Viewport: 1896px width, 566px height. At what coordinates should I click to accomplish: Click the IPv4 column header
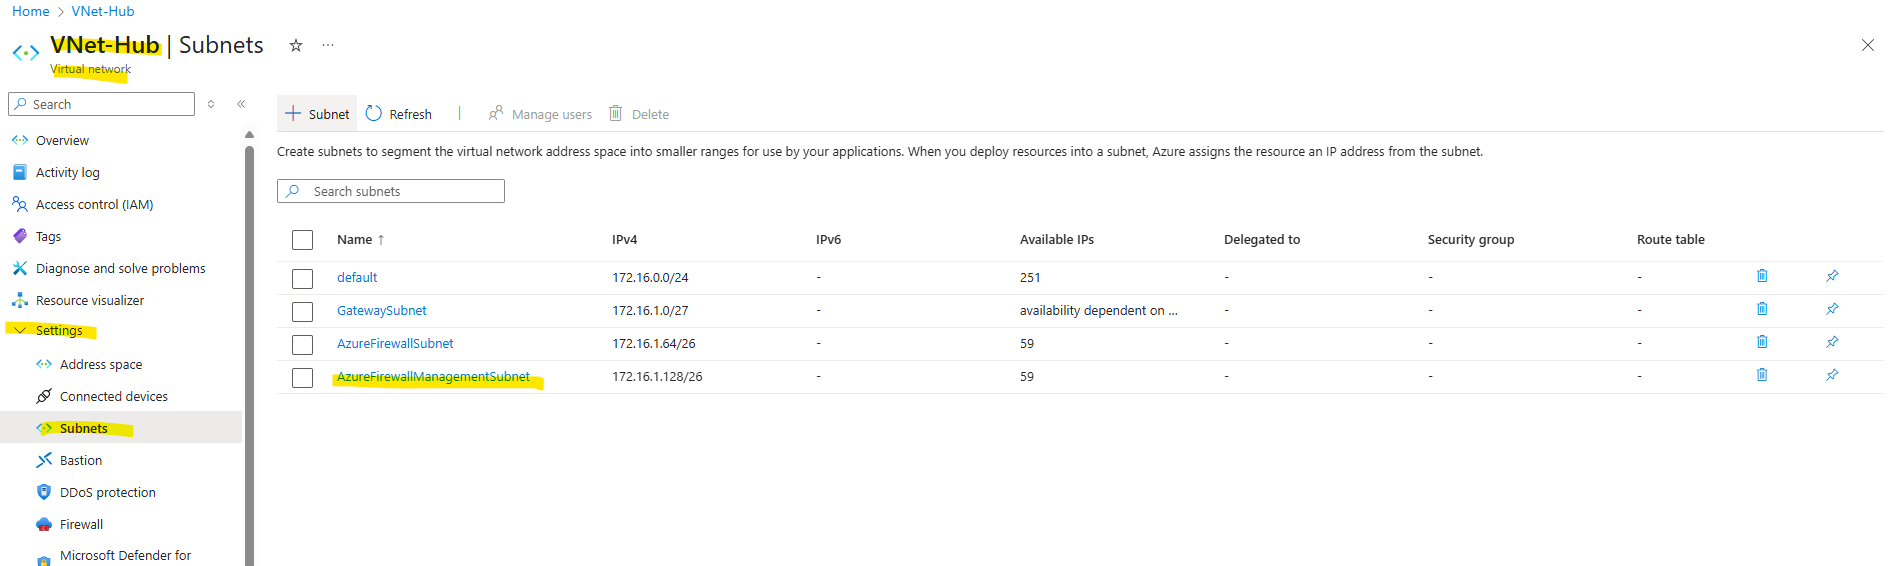pyautogui.click(x=624, y=239)
